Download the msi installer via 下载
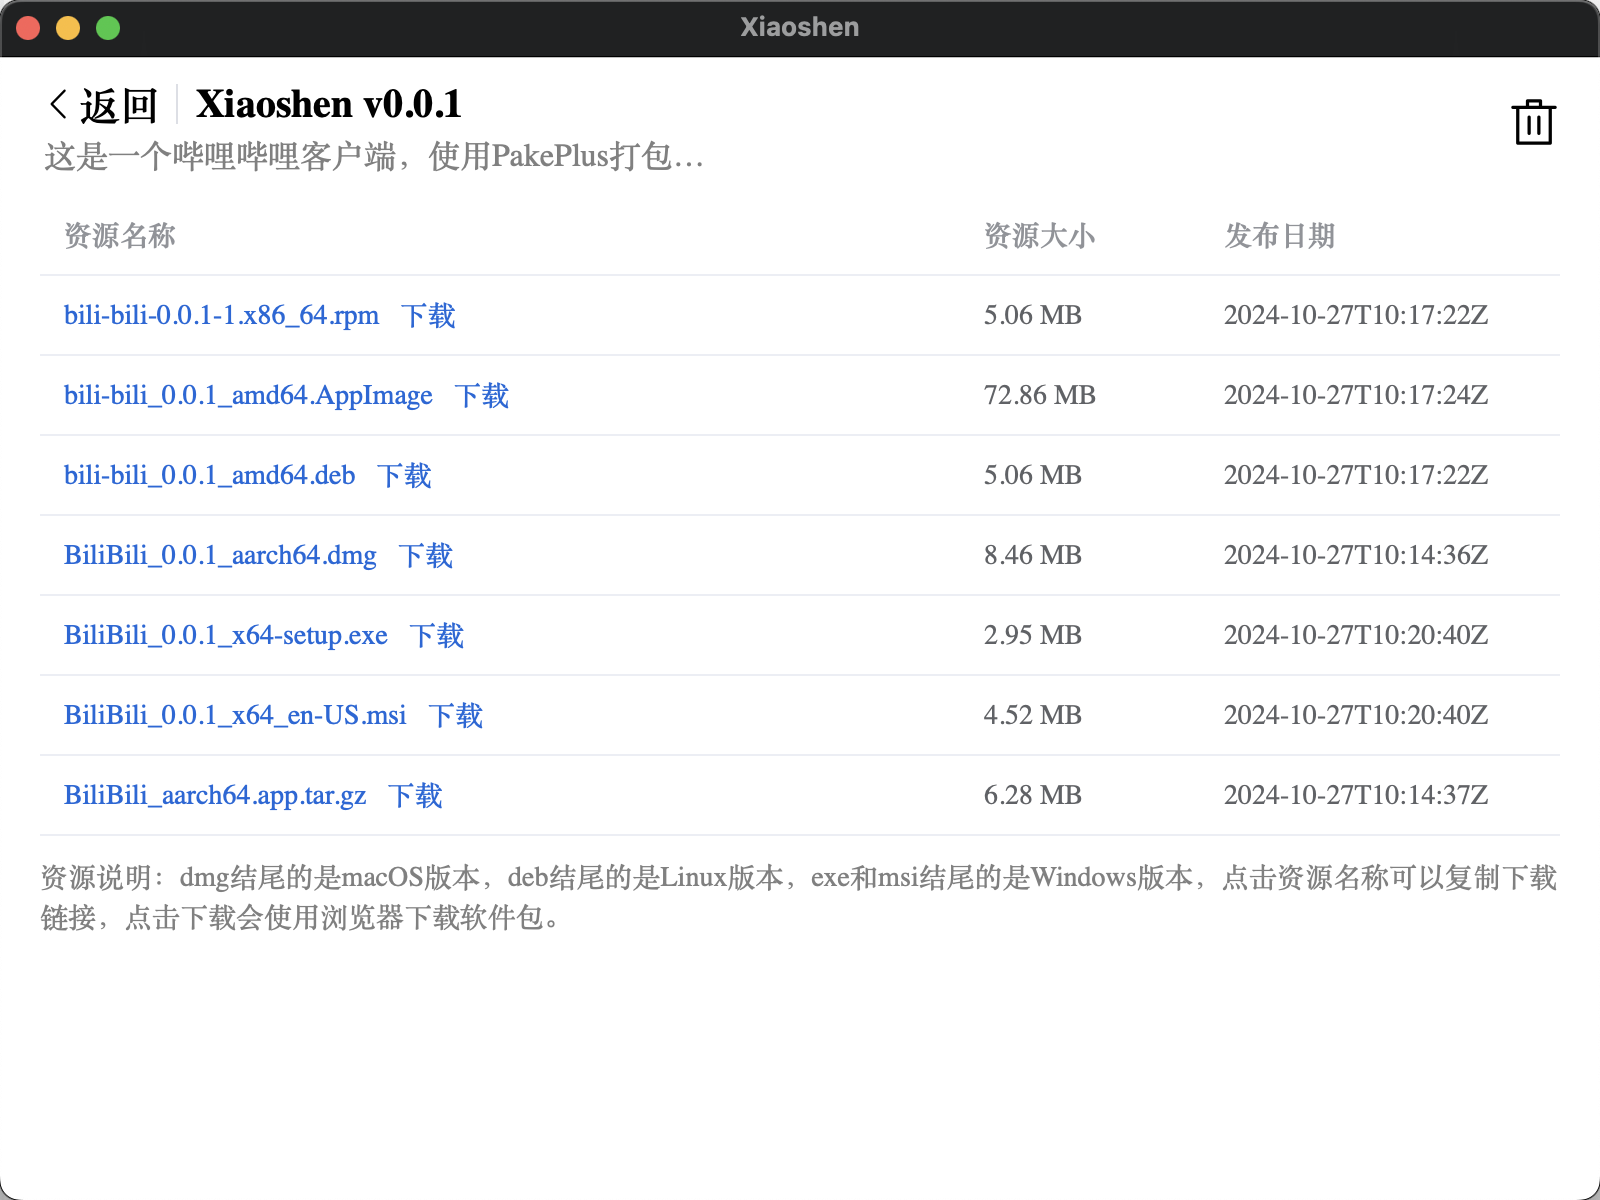 point(456,715)
